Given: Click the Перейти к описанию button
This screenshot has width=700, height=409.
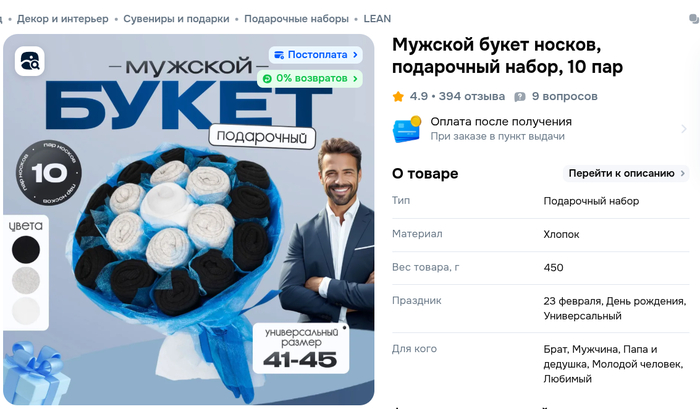Looking at the screenshot, I should click(x=626, y=173).
